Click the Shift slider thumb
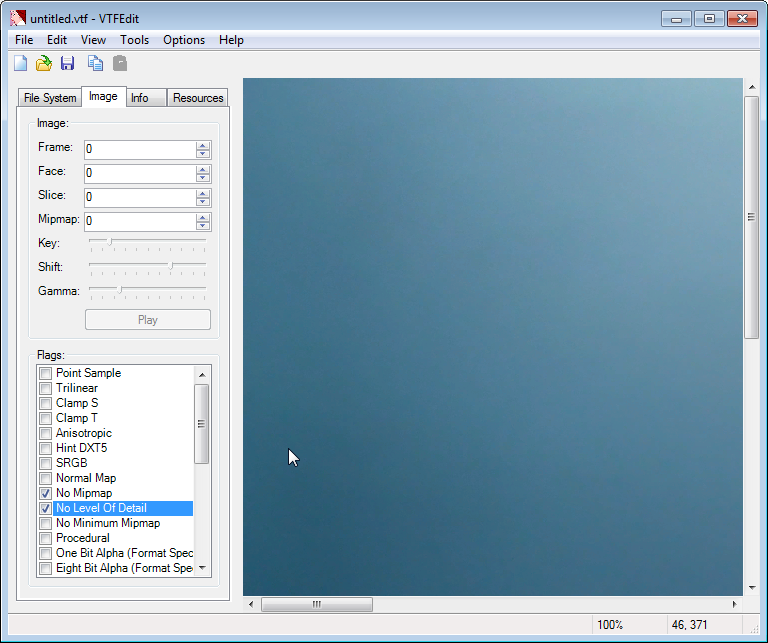The height and width of the screenshot is (643, 768). pos(170,265)
